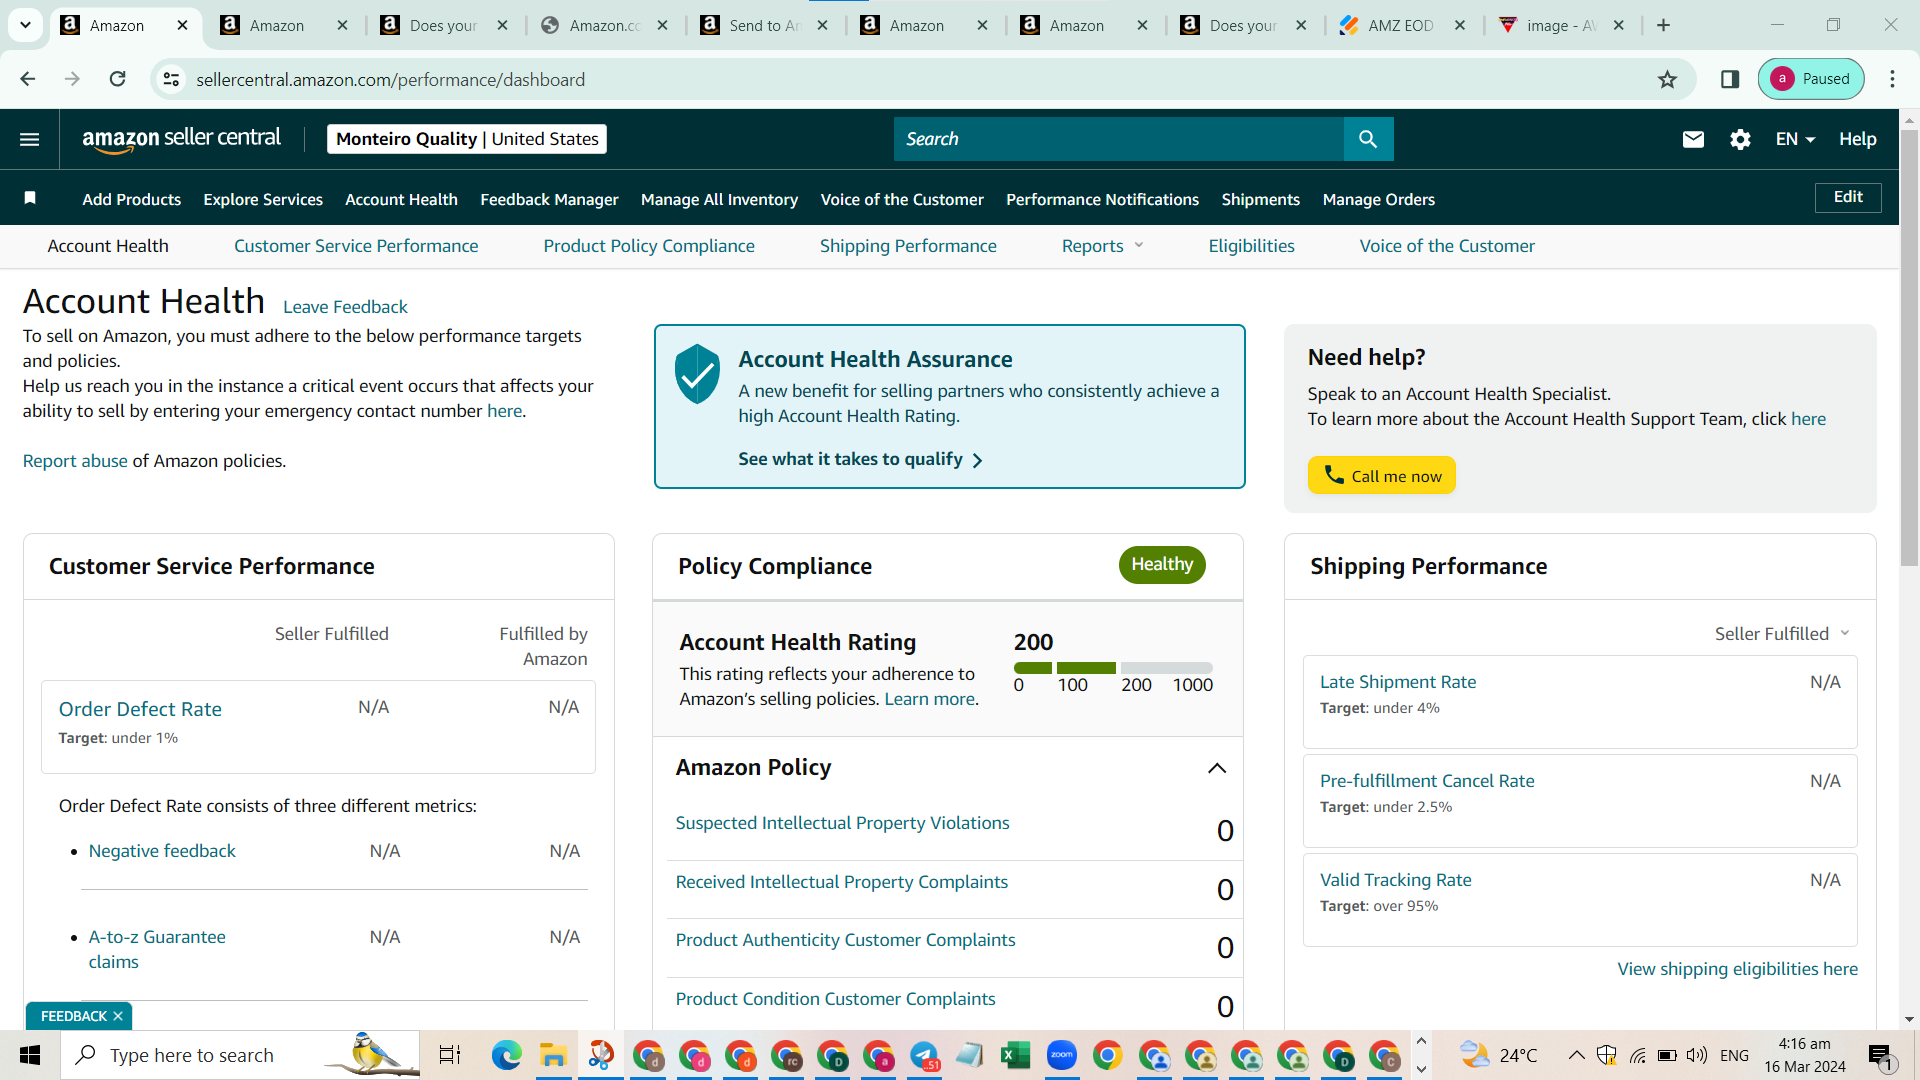Launch Microsoft Edge from the taskbar
This screenshot has width=1920, height=1080.
pyautogui.click(x=507, y=1055)
